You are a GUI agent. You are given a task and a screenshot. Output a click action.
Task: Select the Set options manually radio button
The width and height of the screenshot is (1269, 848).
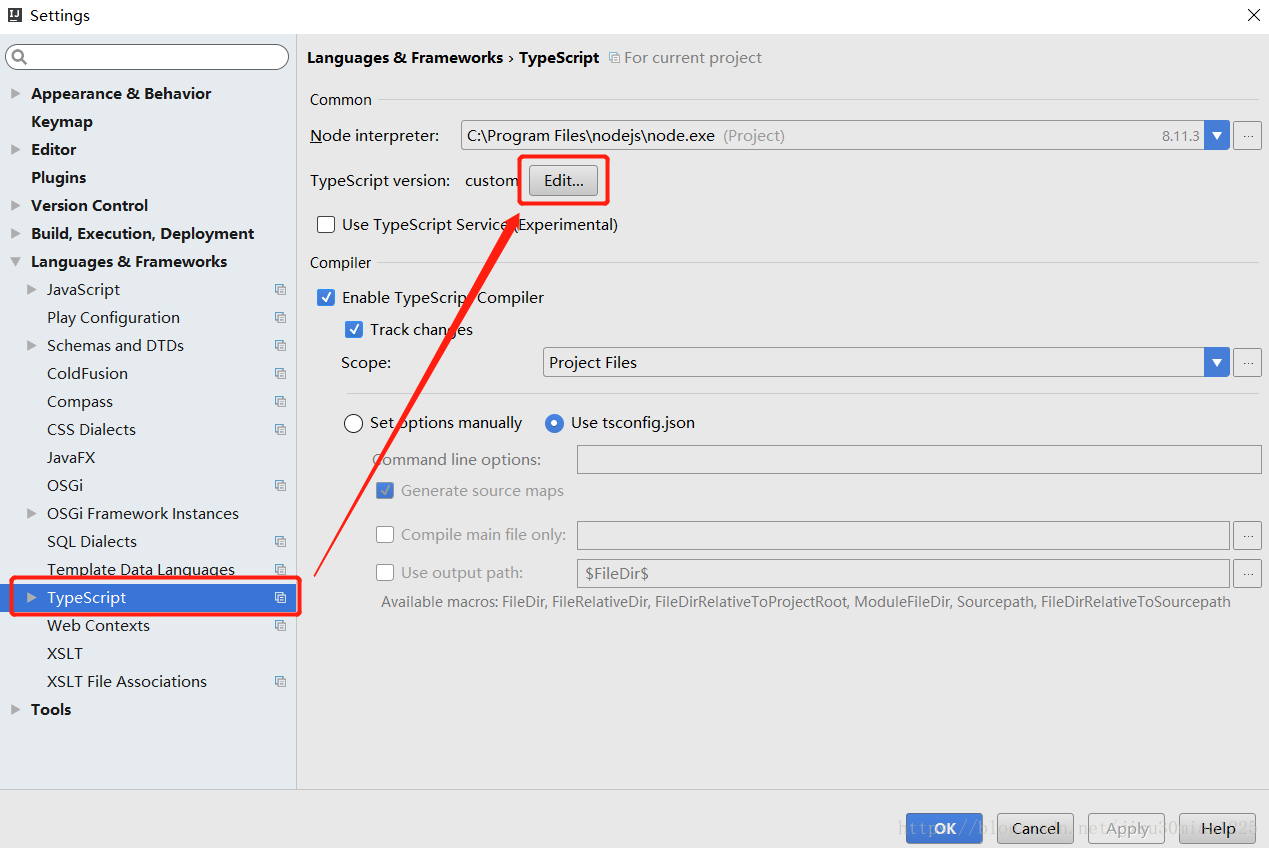353,423
